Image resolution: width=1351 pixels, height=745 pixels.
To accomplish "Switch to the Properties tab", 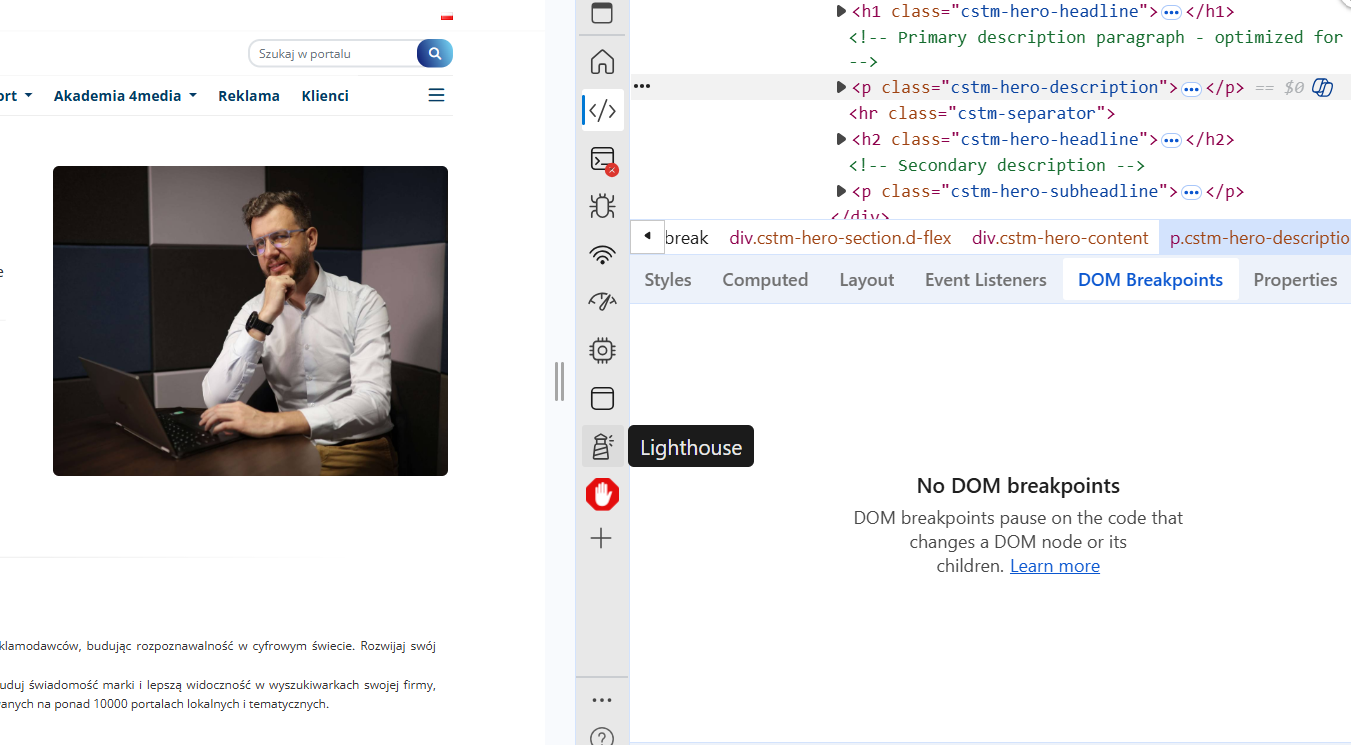I will (1295, 280).
